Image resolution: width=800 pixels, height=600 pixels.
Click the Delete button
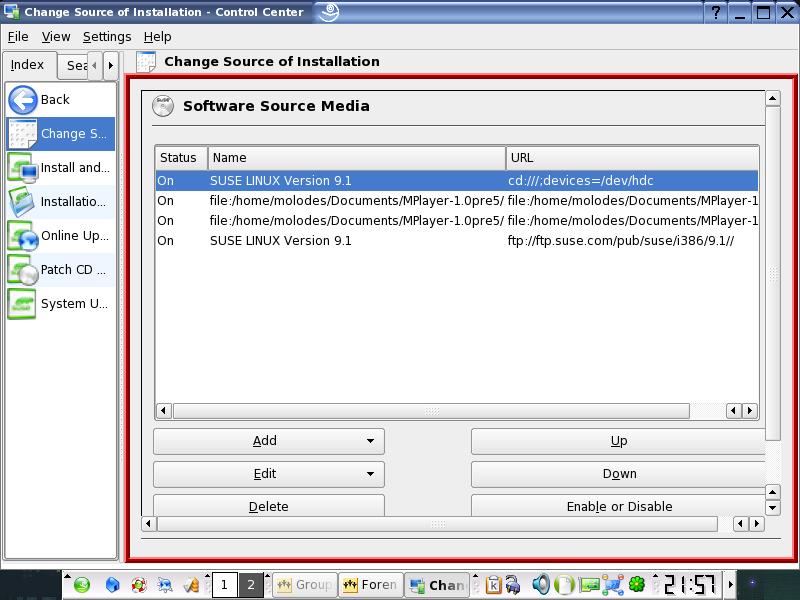point(268,506)
